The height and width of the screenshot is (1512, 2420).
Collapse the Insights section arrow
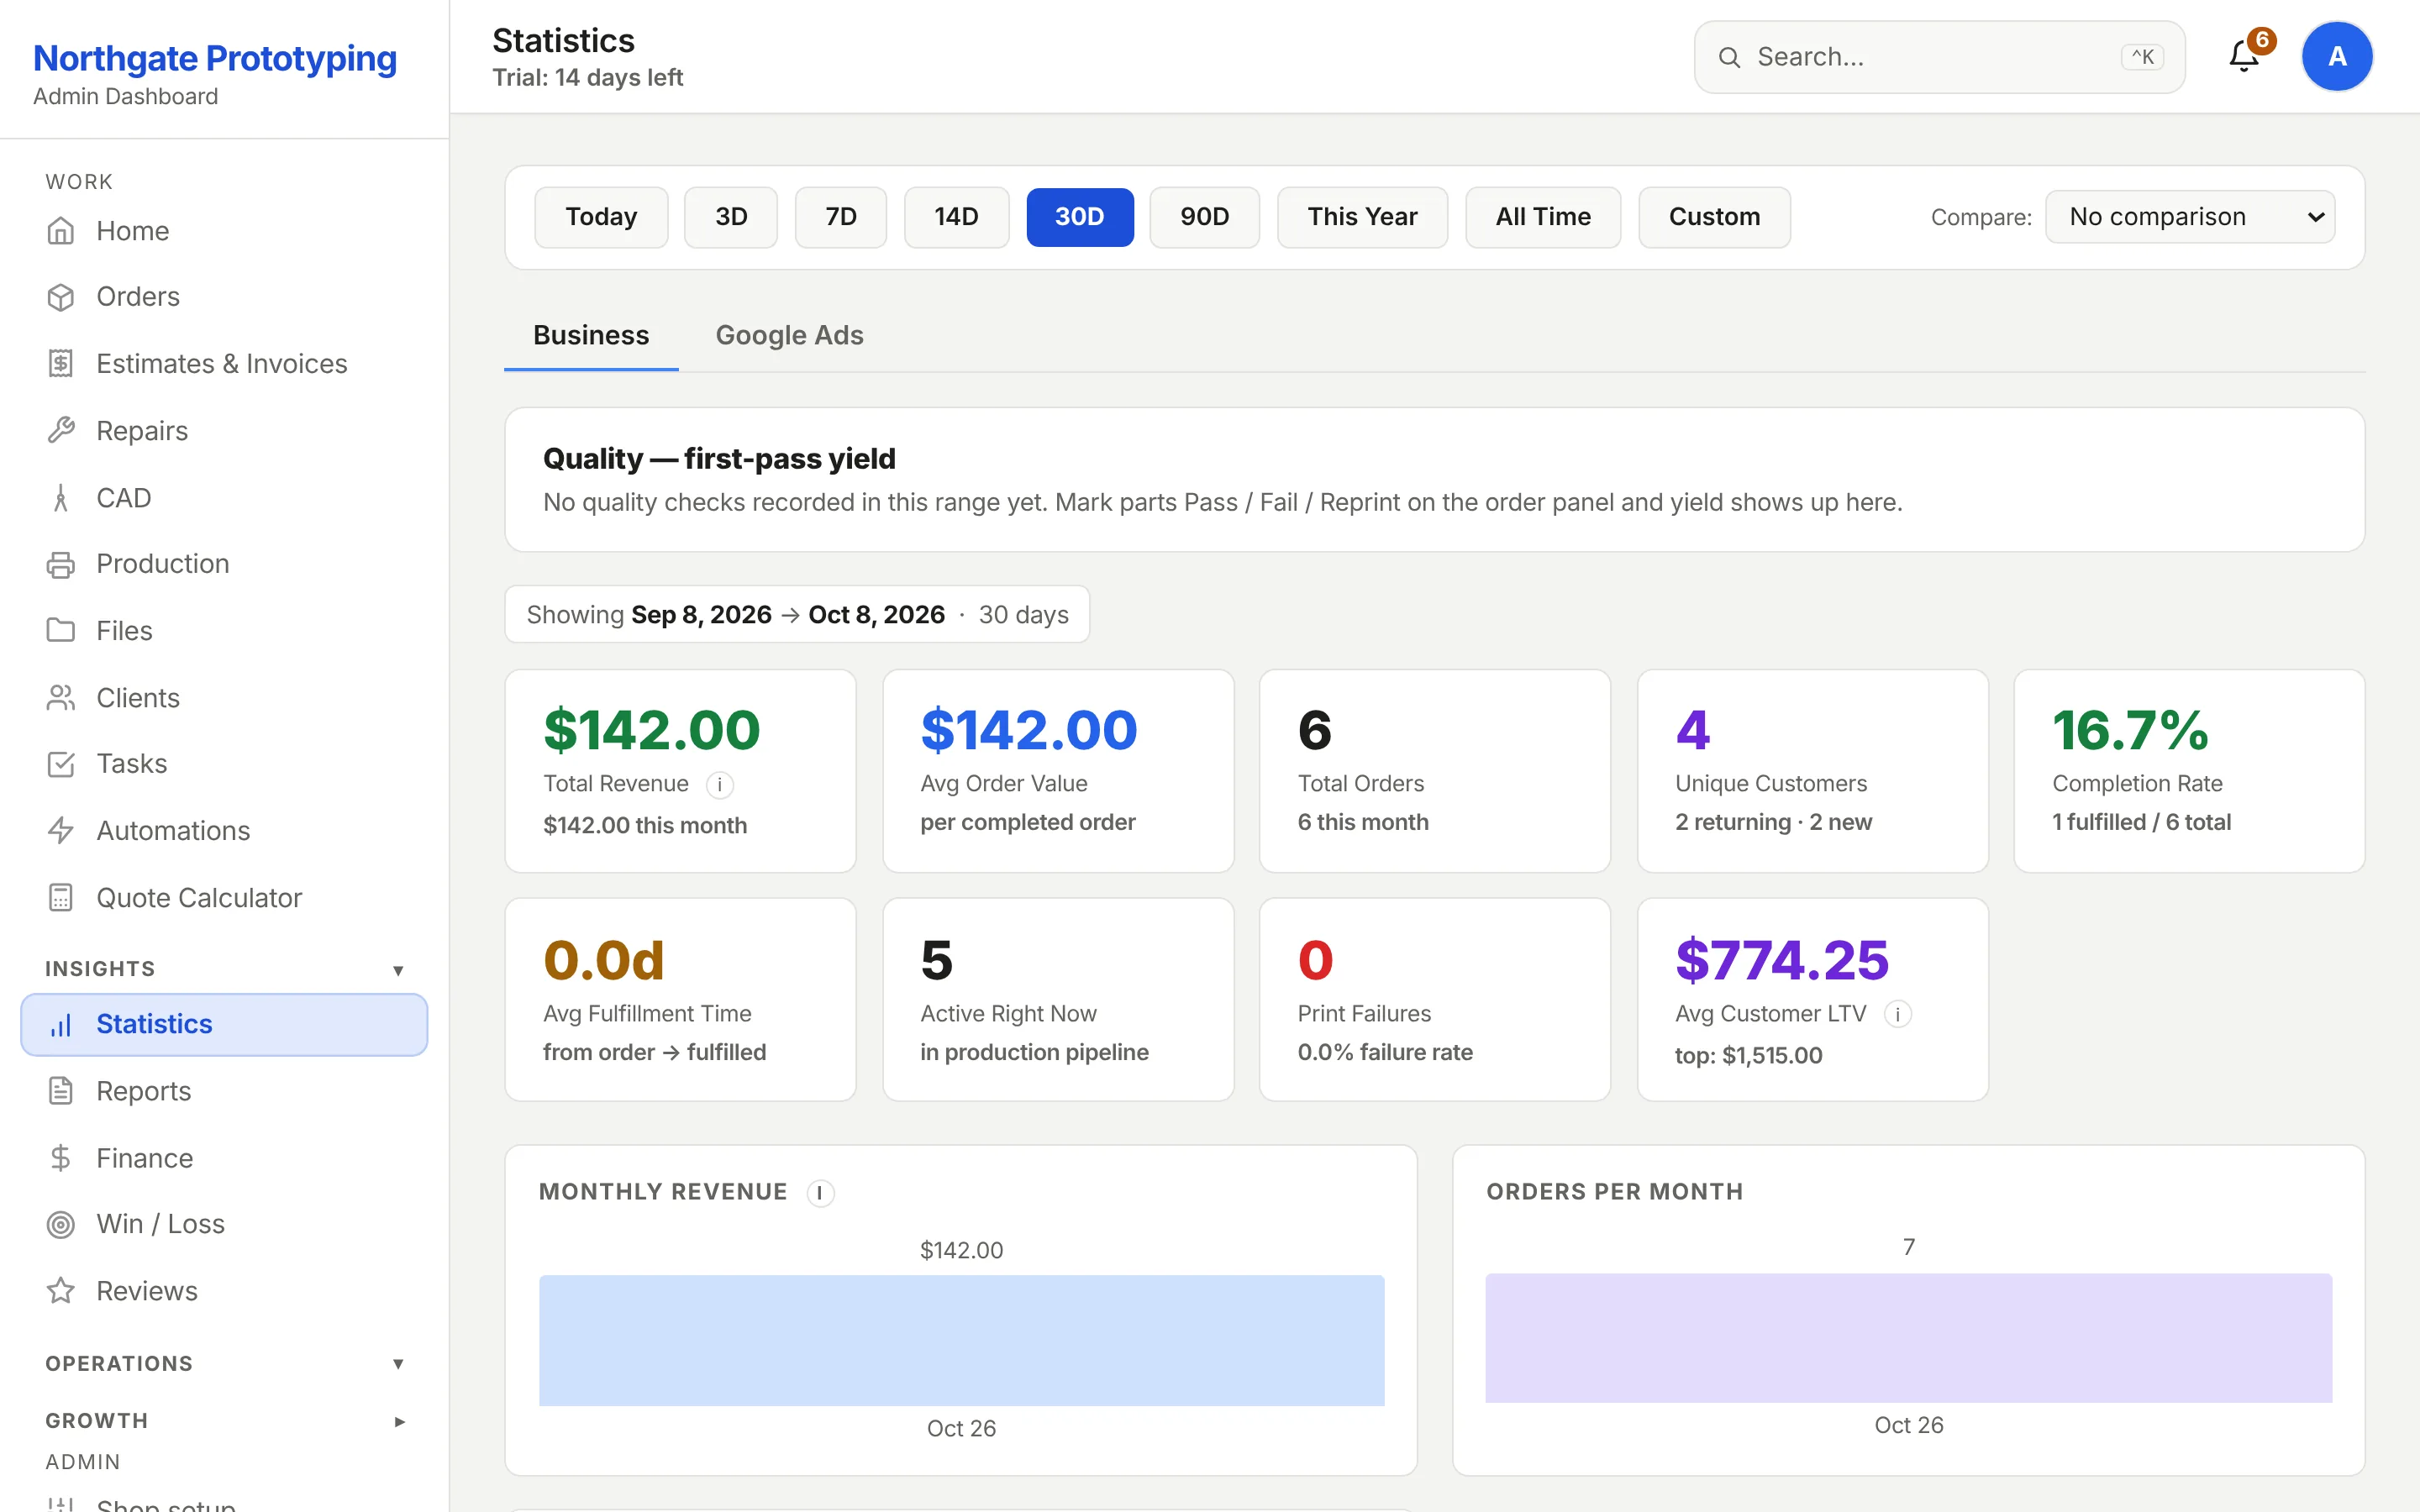point(398,970)
